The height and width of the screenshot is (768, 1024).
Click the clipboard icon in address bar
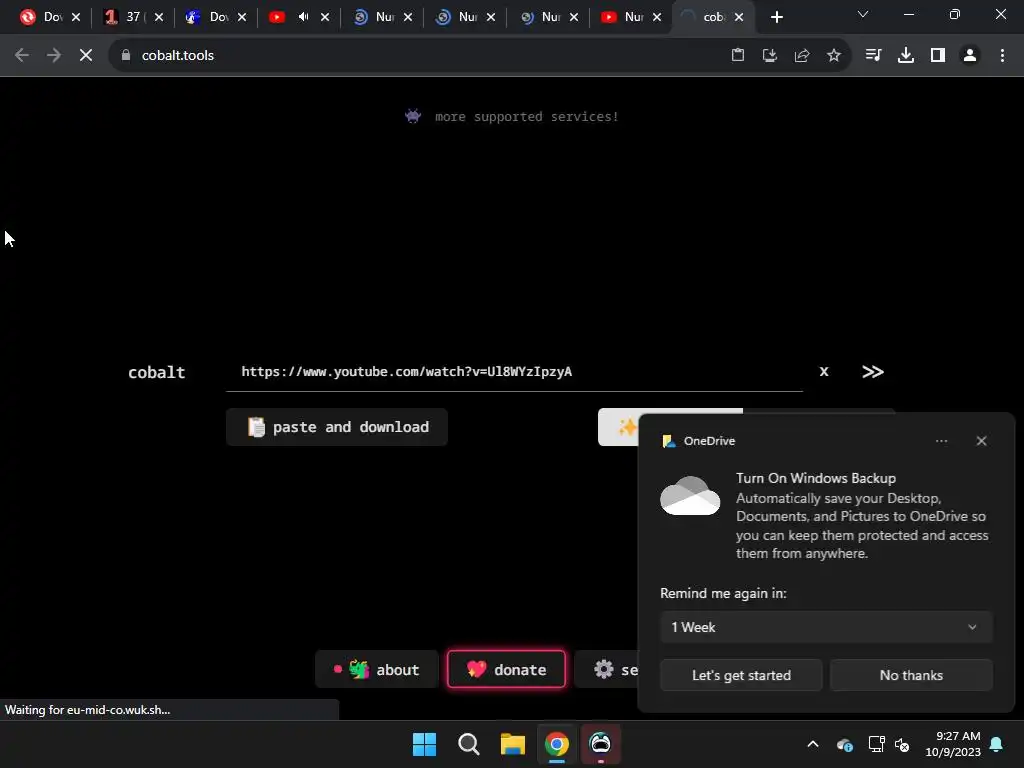(738, 56)
